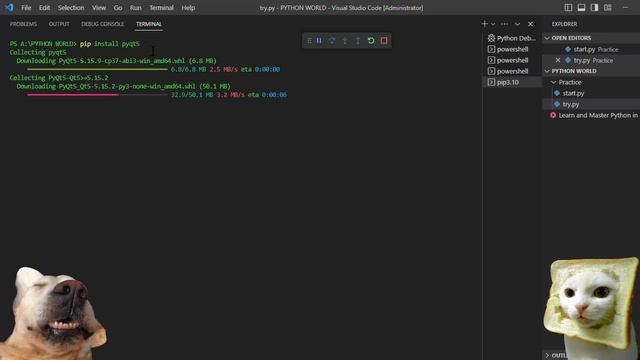
Task: Open the Edit menu
Action: (44, 8)
